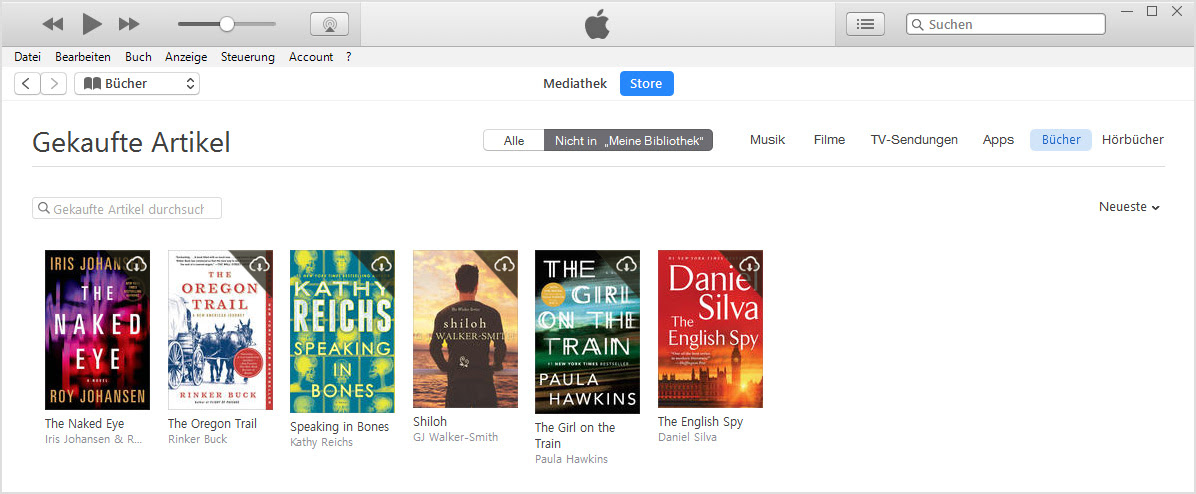Open the Steuerung menu

[x=247, y=56]
